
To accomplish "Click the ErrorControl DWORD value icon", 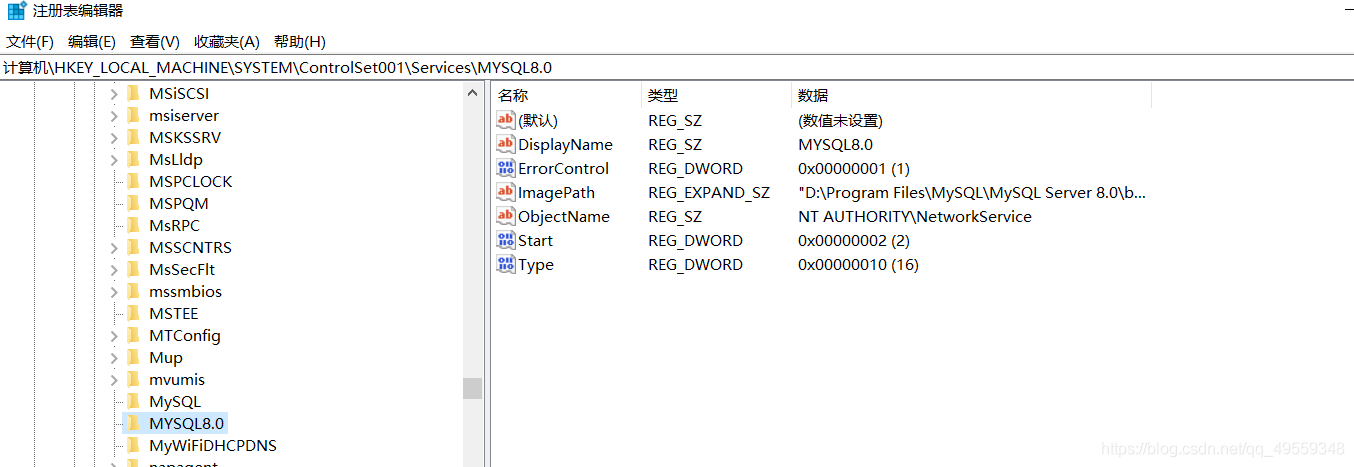I will click(506, 168).
